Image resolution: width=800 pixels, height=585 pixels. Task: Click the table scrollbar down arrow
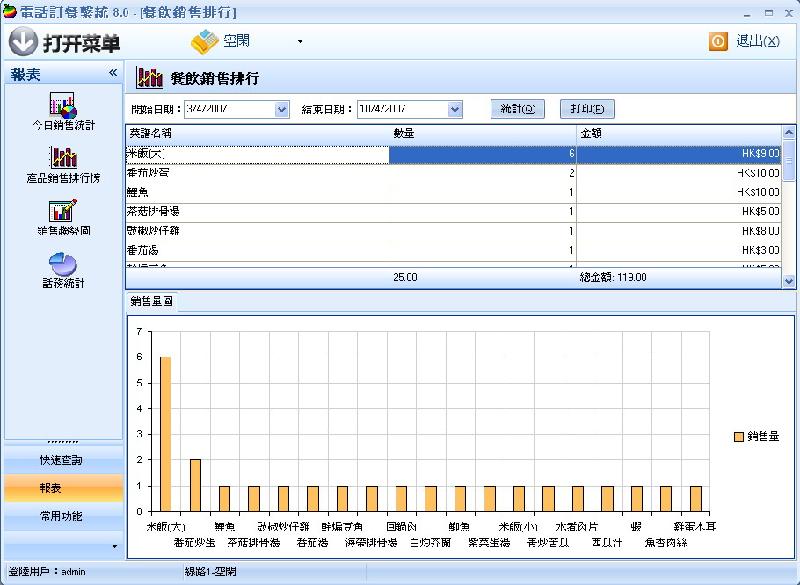point(789,282)
